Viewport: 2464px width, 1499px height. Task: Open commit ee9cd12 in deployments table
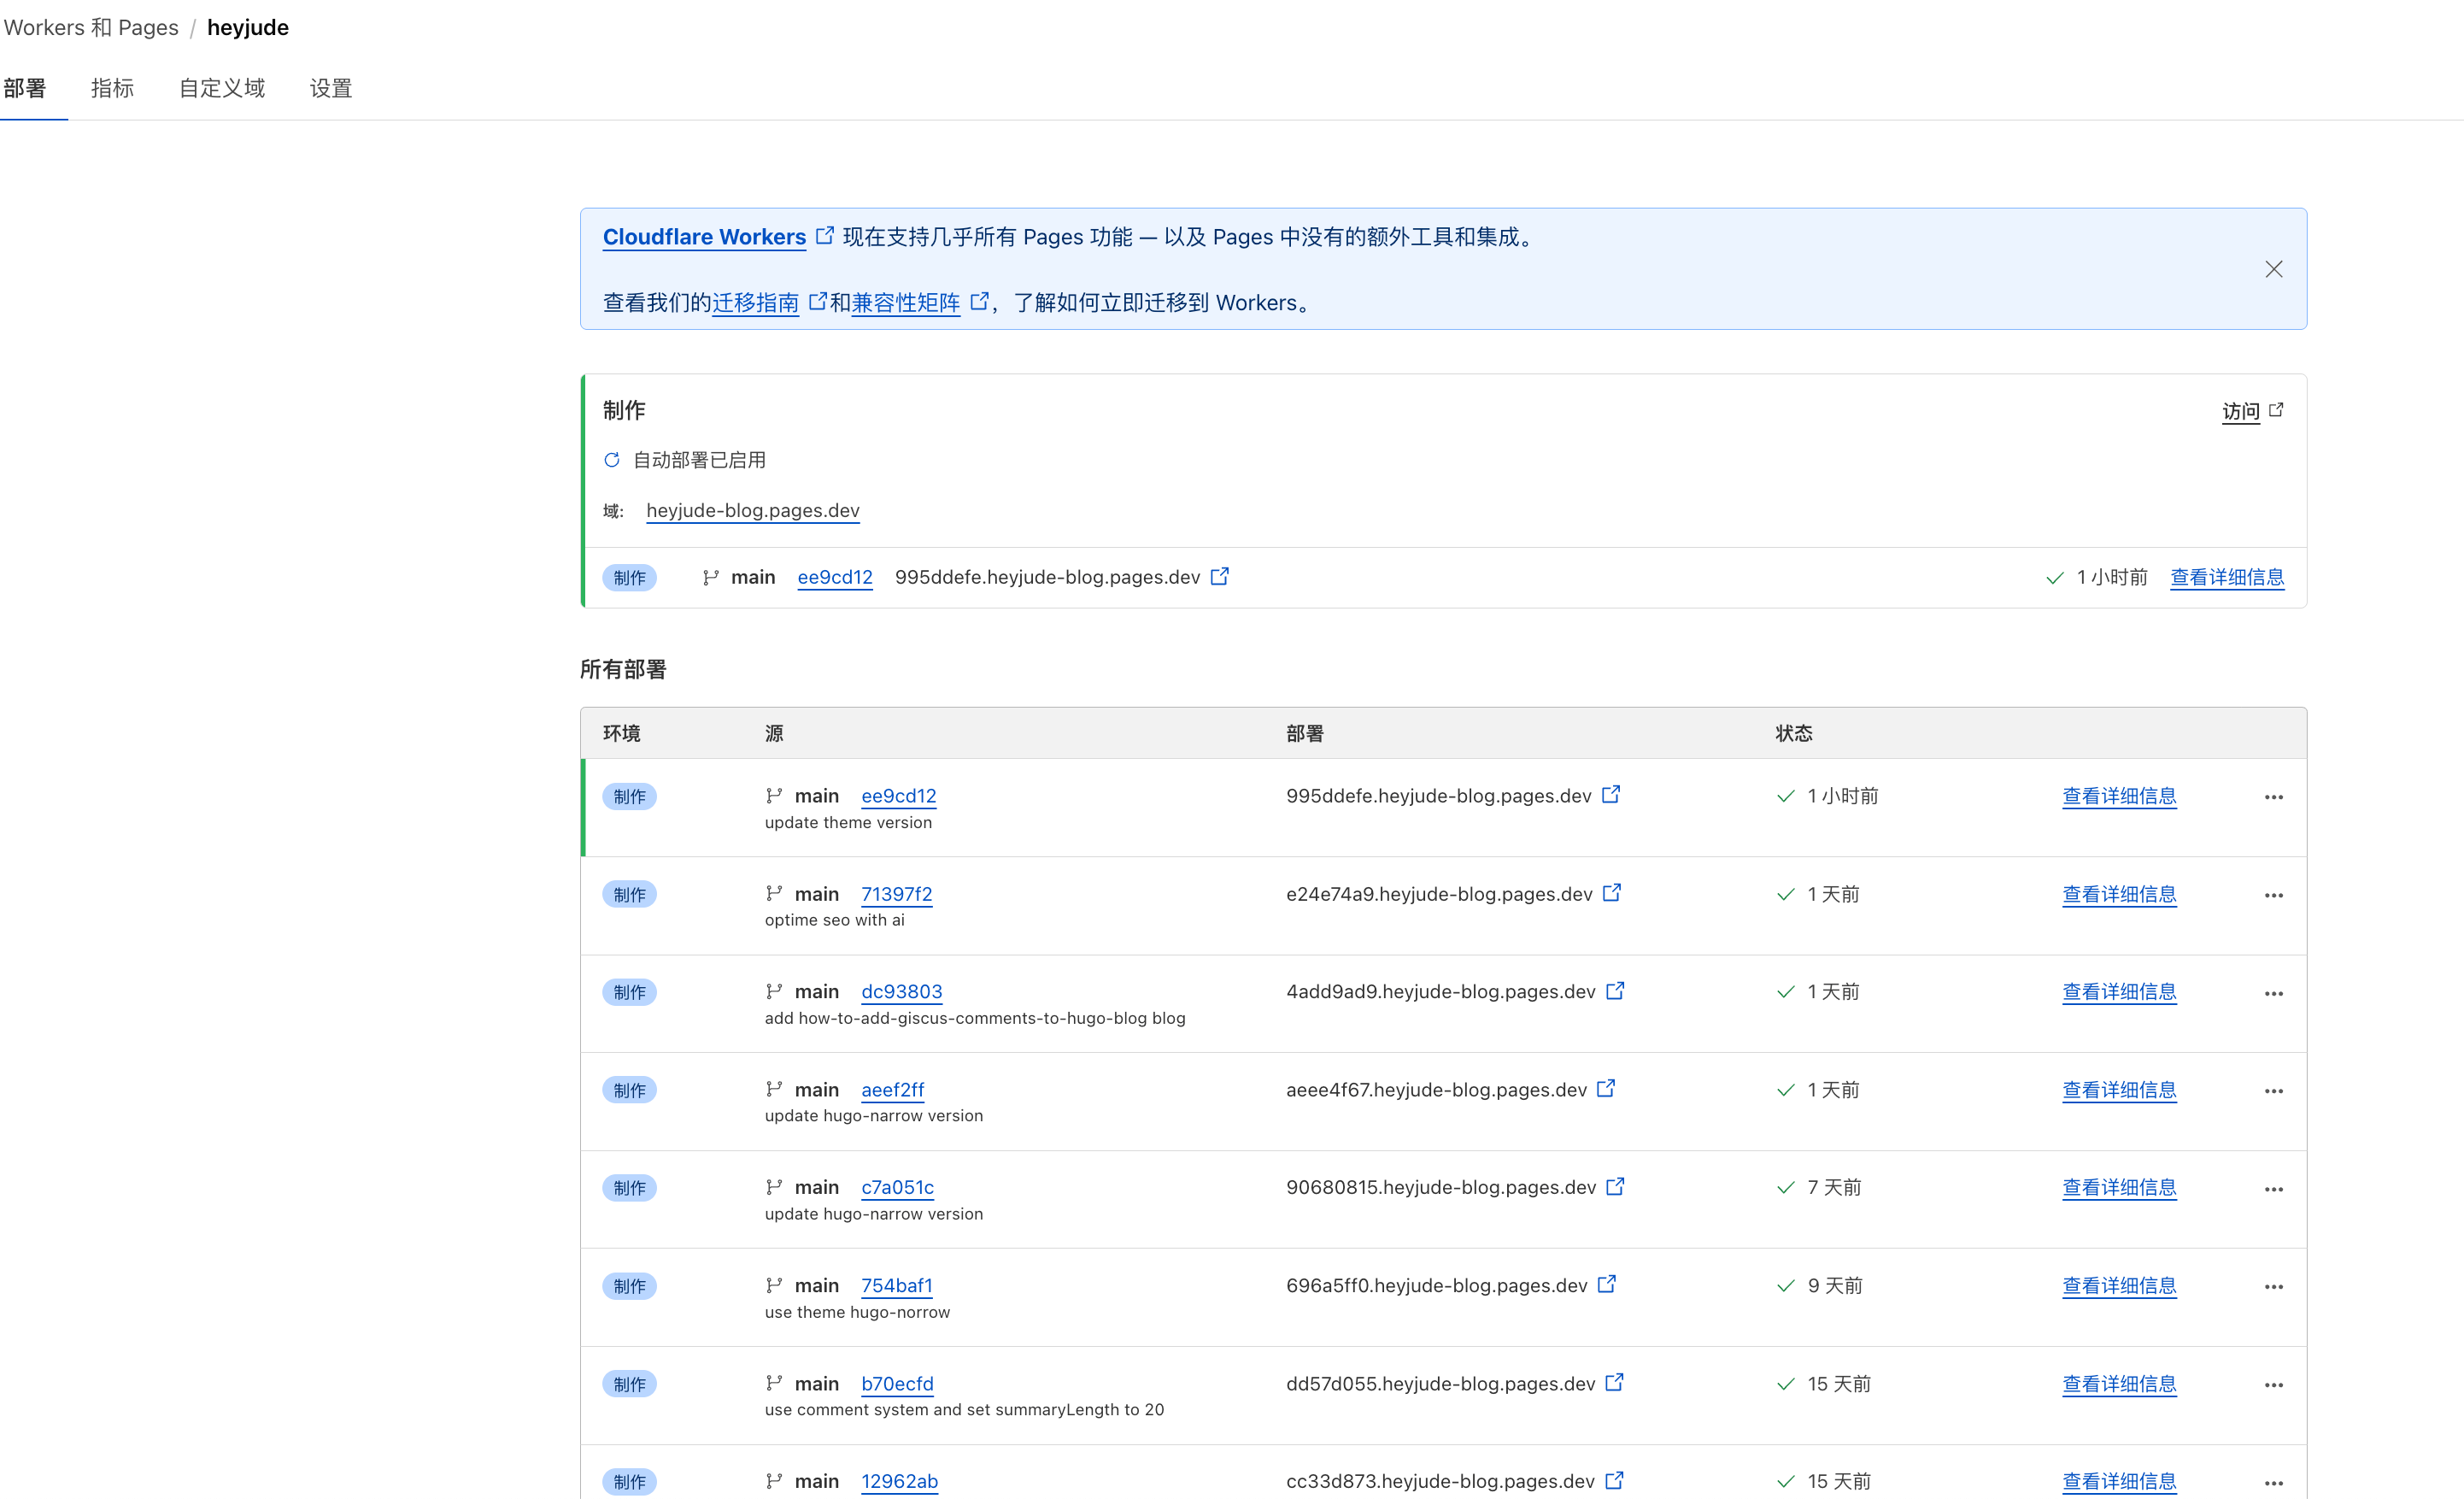click(x=898, y=796)
